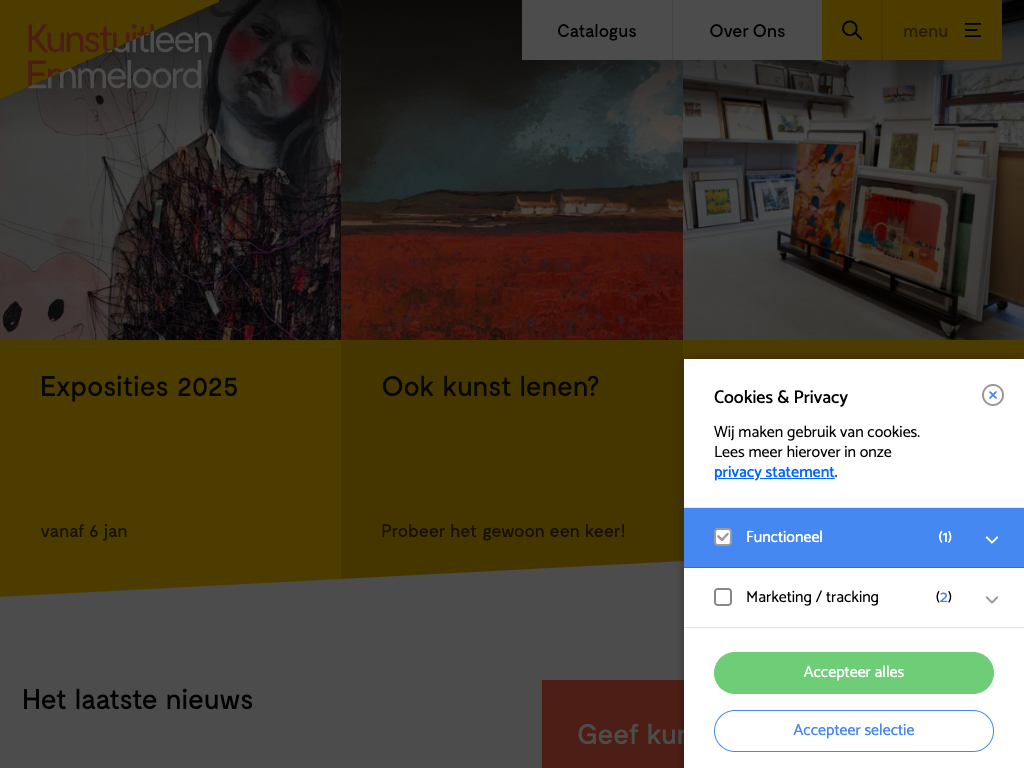Open the Ook kunst lenen? tile

click(512, 457)
